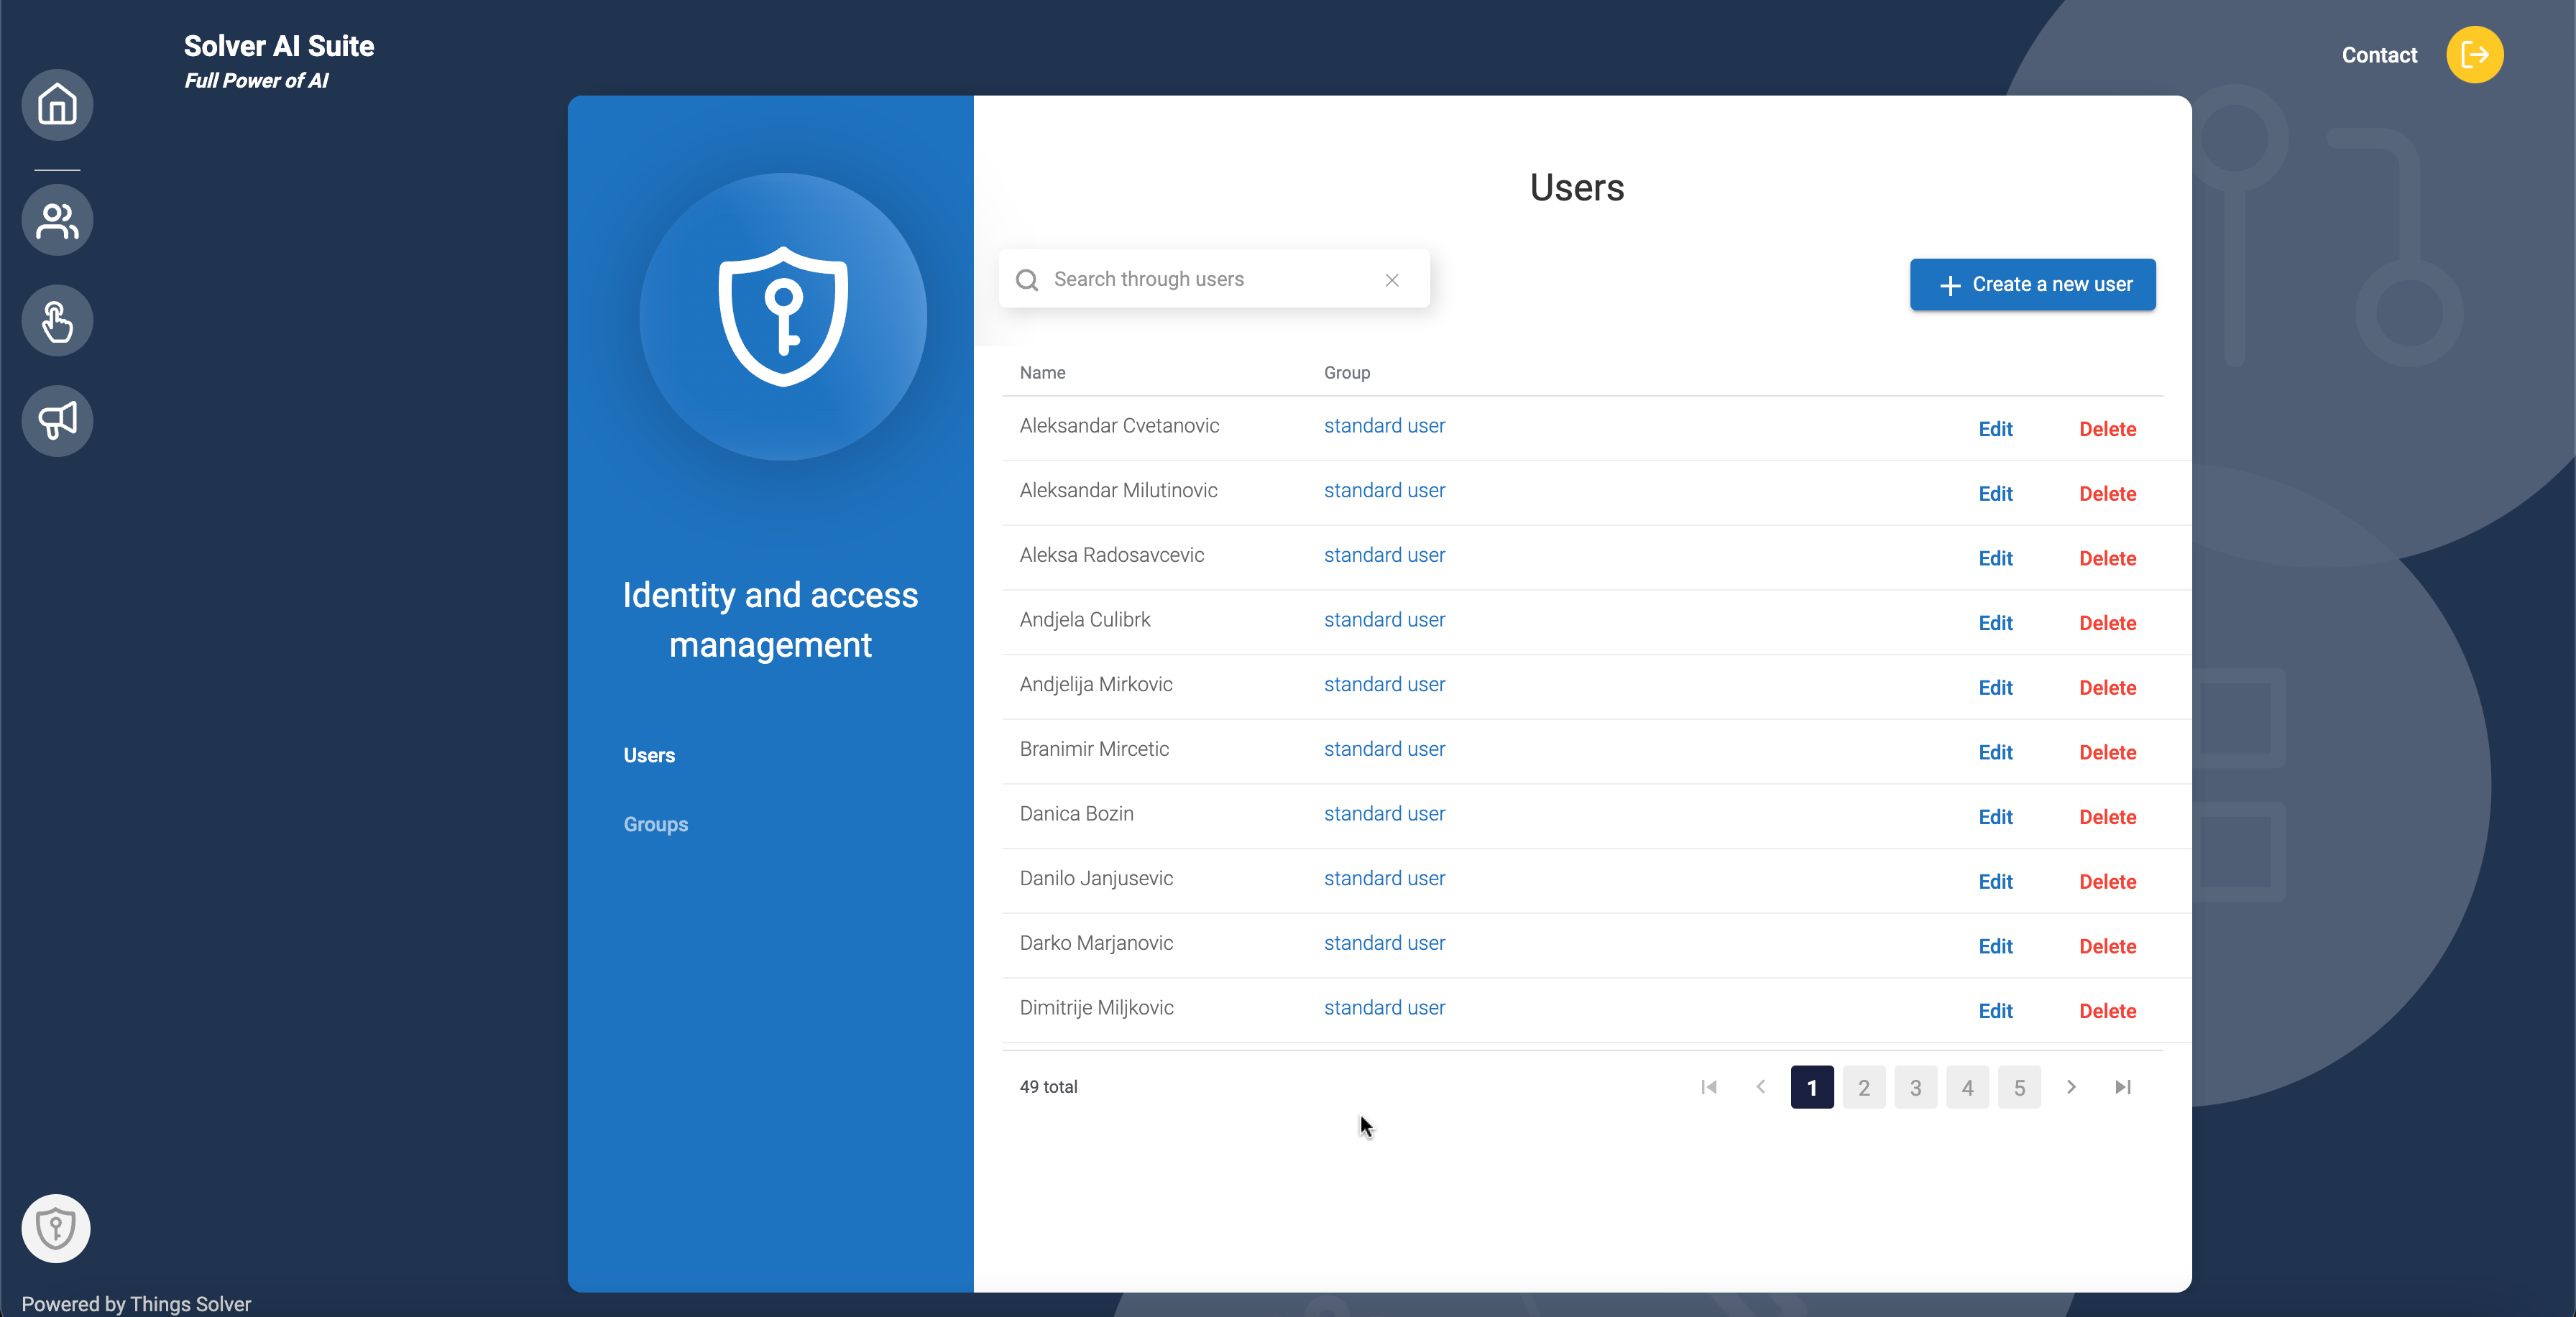Open the megaphone campaigns sidebar icon
The image size is (2576, 1317).
[x=57, y=421]
